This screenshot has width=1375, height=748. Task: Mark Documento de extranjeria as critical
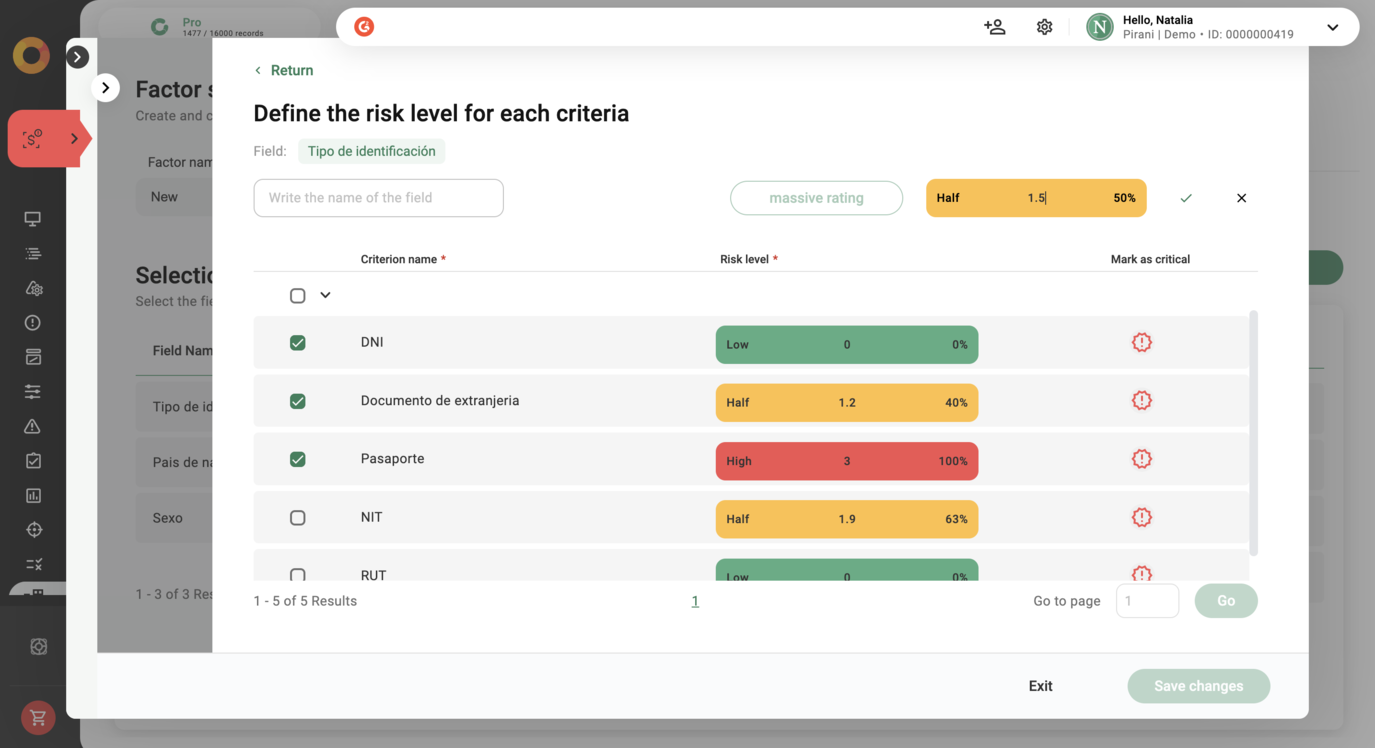tap(1141, 401)
